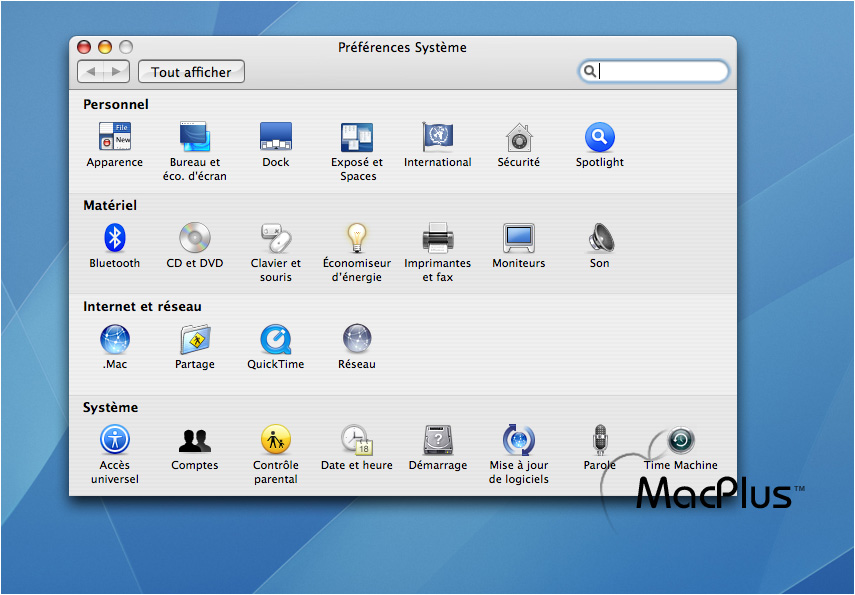Click the Tout afficher button
Screen dimensions: 855x595
[191, 71]
